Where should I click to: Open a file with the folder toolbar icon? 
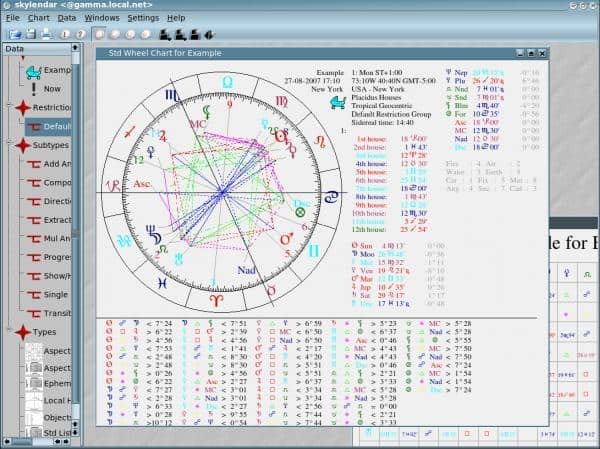click(x=15, y=34)
